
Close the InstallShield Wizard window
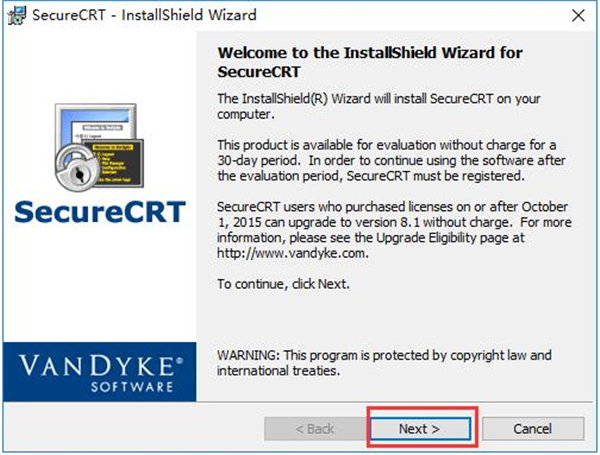pyautogui.click(x=577, y=15)
